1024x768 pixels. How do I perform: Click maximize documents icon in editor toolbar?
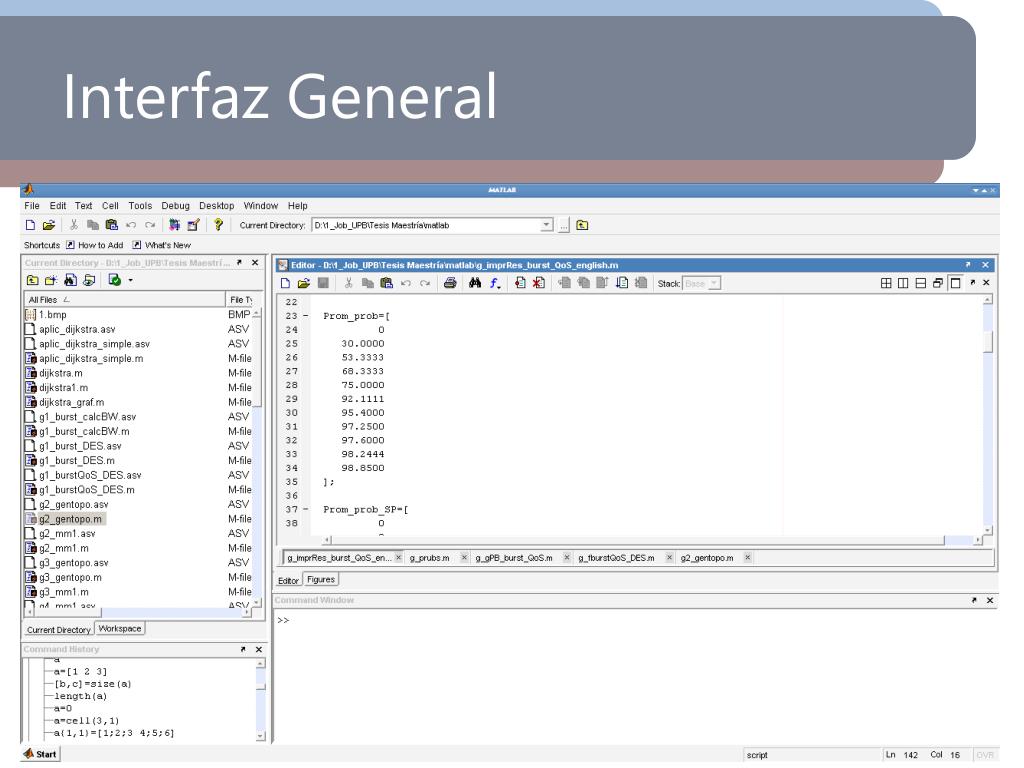click(x=955, y=283)
